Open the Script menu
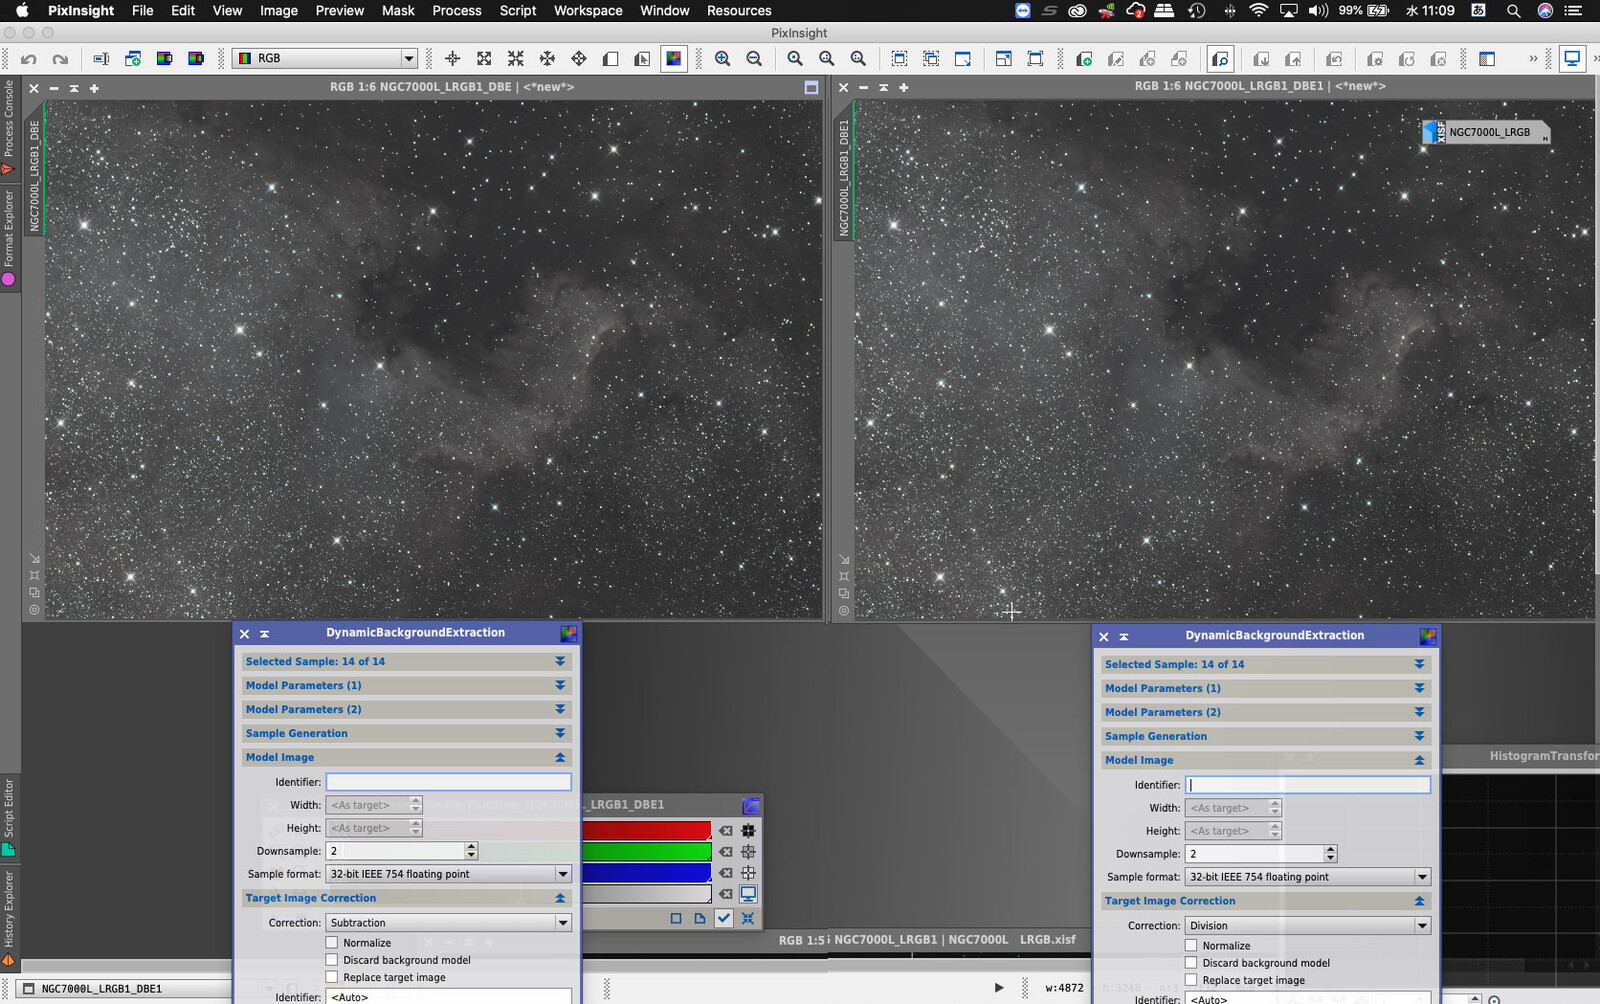This screenshot has width=1600, height=1004. tap(517, 11)
